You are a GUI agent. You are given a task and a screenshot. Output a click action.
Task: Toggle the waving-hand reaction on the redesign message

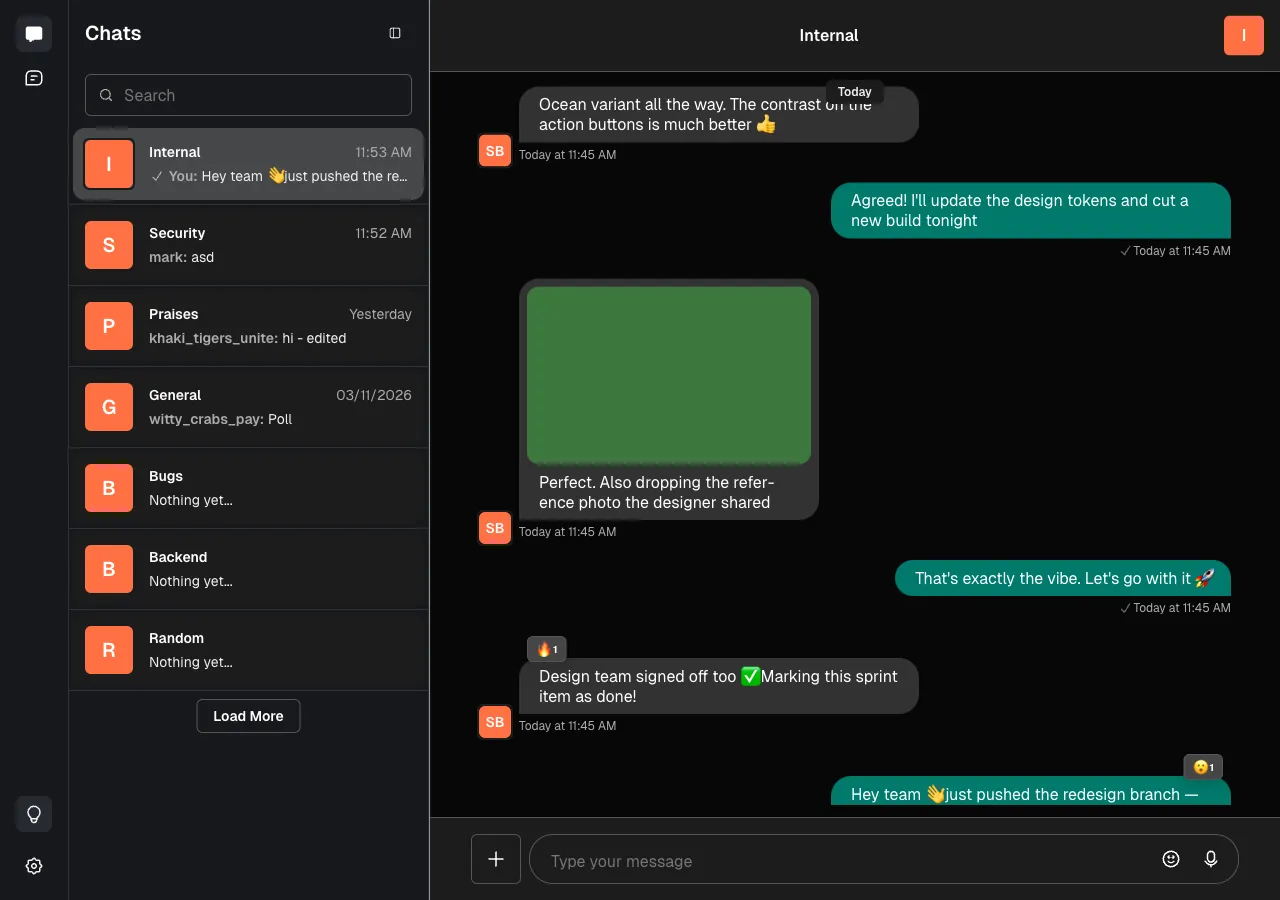click(1203, 767)
